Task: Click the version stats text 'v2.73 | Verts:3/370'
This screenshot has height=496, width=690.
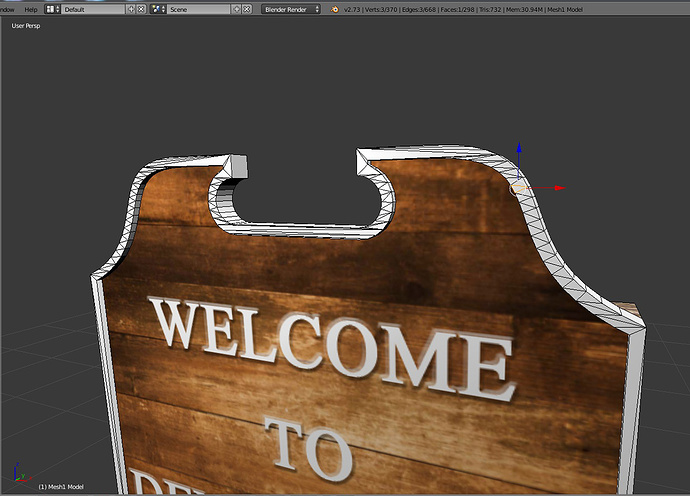Action: click(371, 9)
